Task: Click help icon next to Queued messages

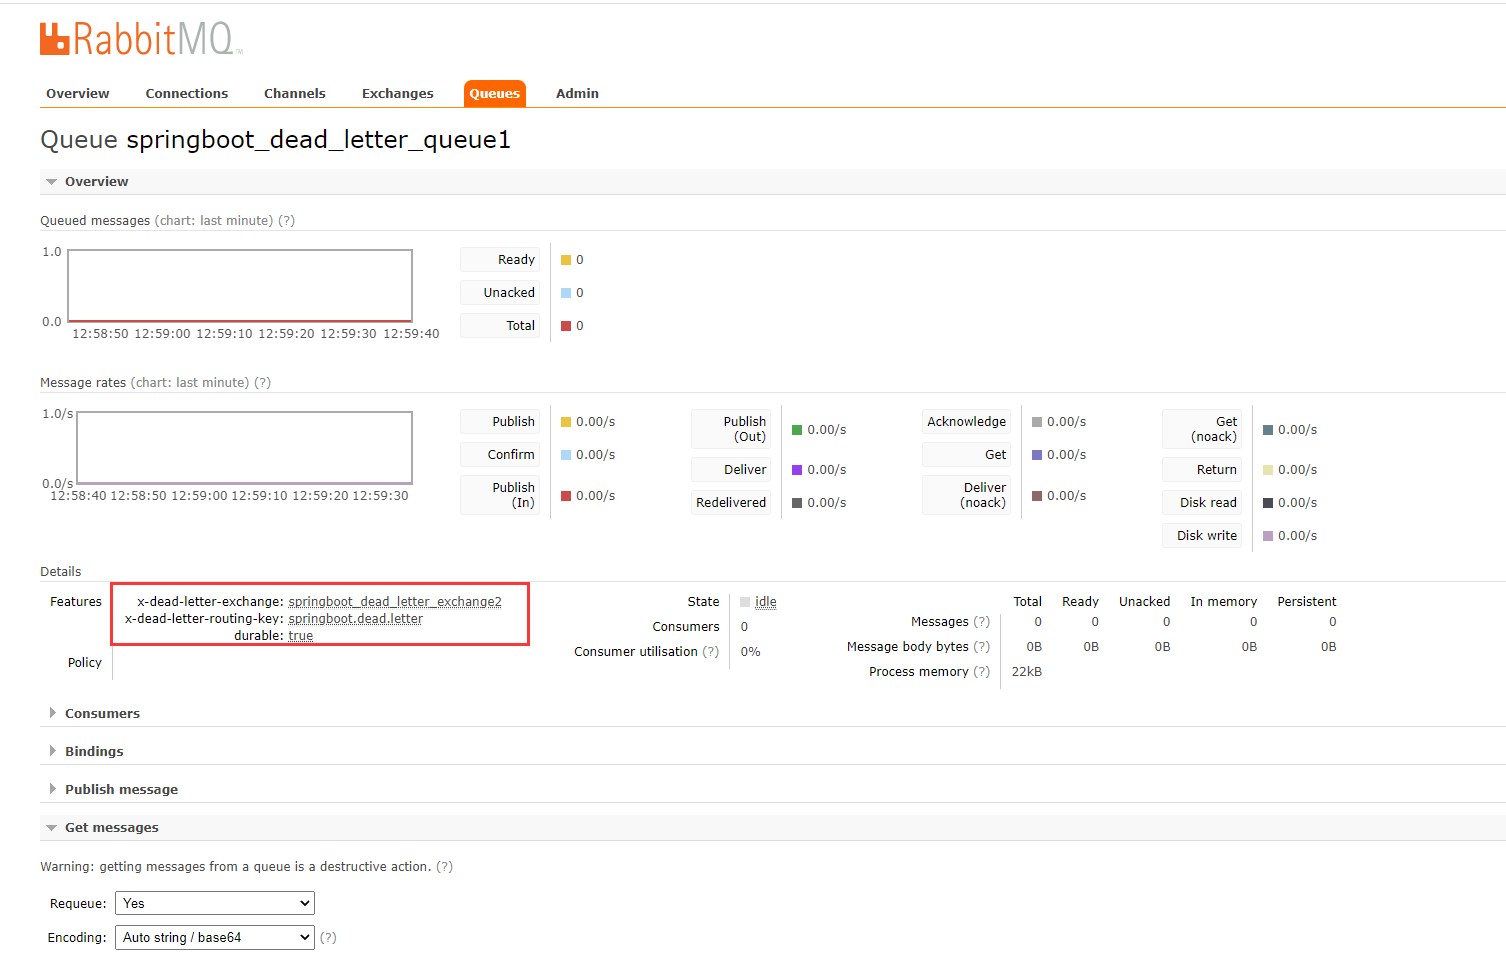Action: [x=286, y=220]
